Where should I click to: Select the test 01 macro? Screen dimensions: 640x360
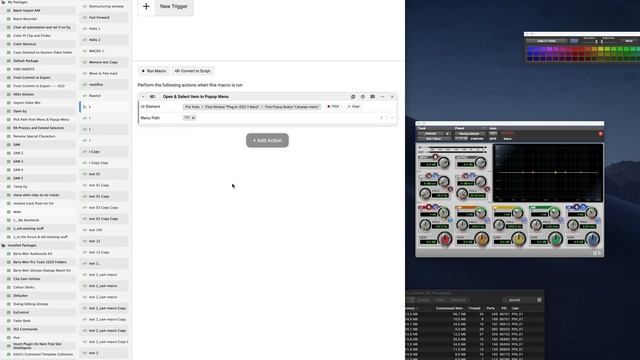coord(104,174)
